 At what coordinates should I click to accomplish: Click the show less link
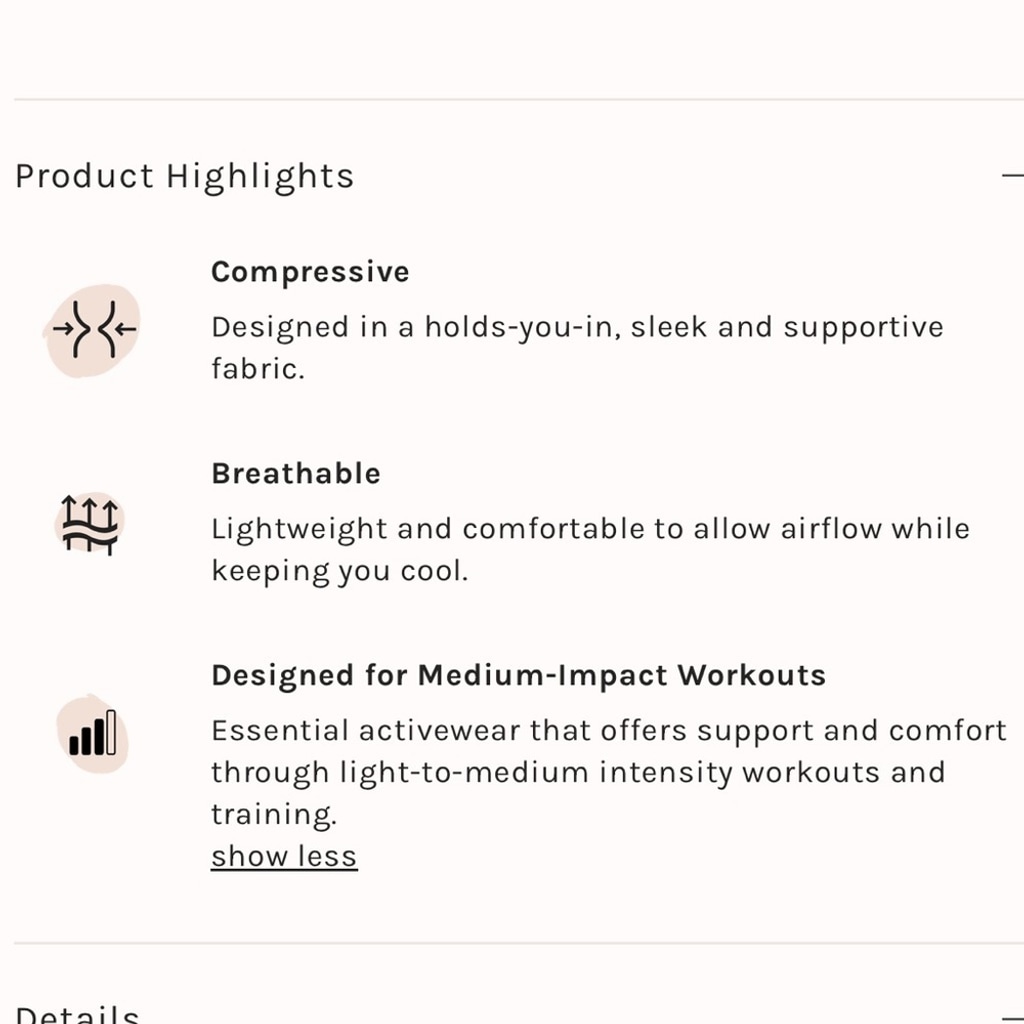(284, 856)
